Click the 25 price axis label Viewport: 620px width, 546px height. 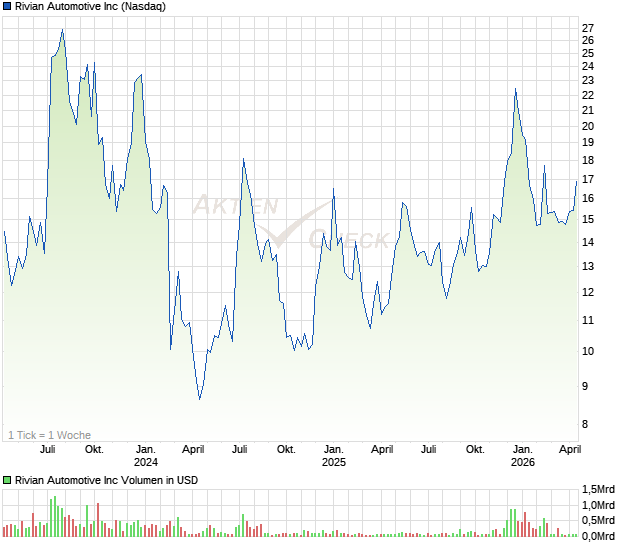click(588, 53)
